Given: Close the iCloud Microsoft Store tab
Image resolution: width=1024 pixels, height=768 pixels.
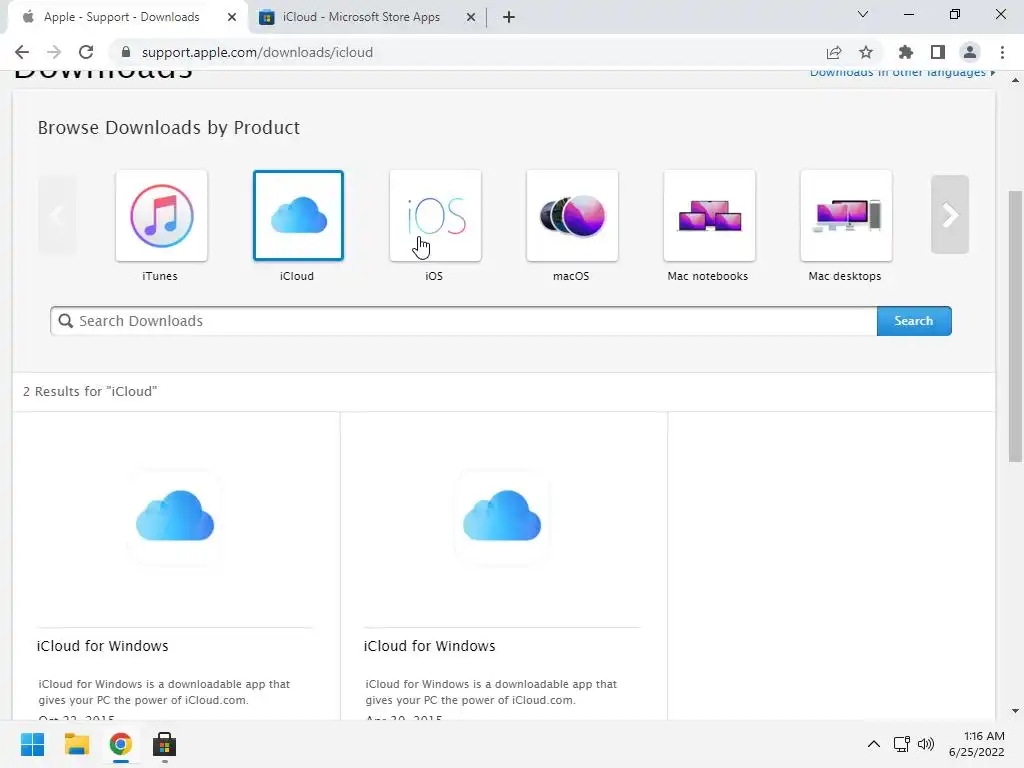Looking at the screenshot, I should click(x=471, y=17).
